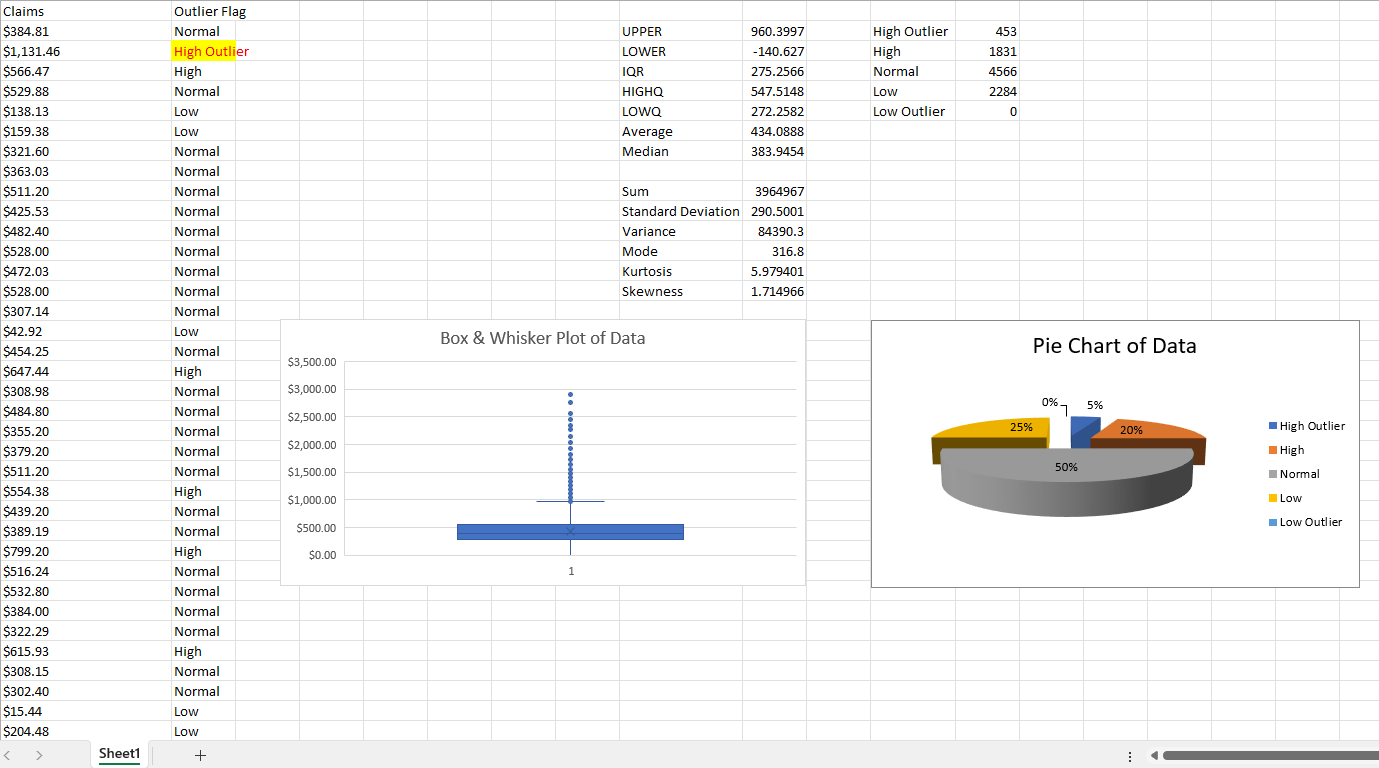Select the highlighted High Outlier cell
Screen dimensions: 1379x768
pos(204,51)
